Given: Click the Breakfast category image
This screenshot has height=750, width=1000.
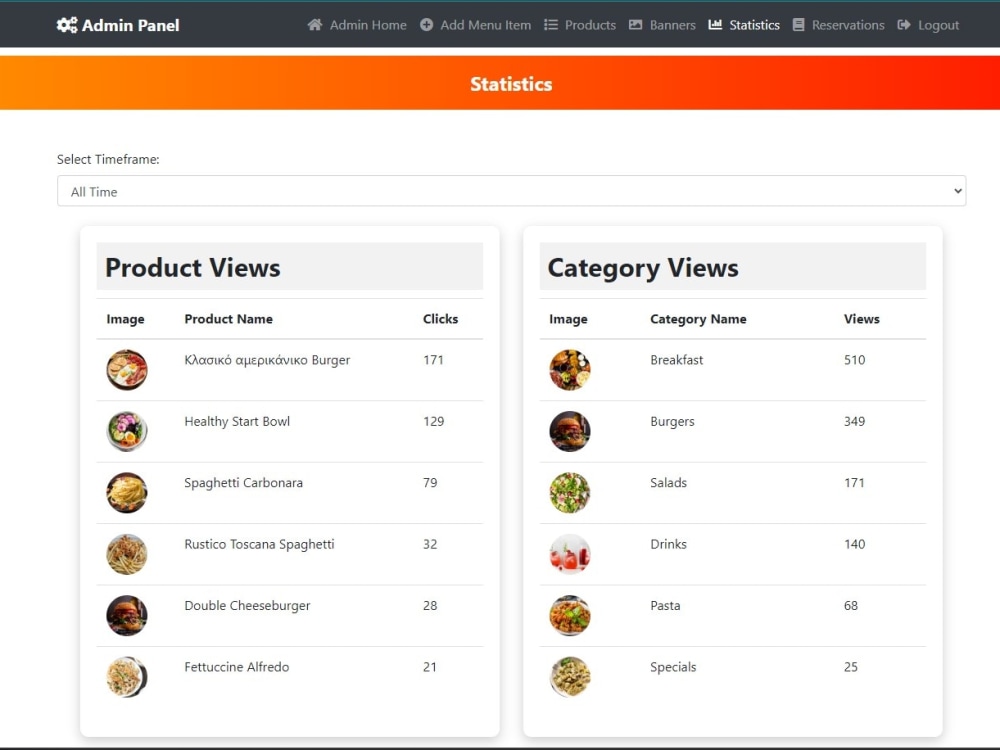Looking at the screenshot, I should coord(569,370).
